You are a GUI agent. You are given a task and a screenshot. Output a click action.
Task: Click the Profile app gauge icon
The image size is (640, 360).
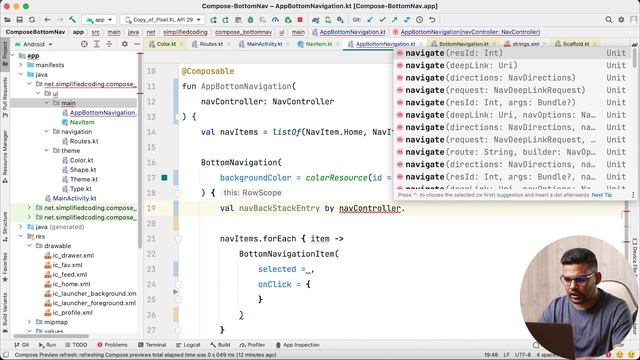(276, 20)
